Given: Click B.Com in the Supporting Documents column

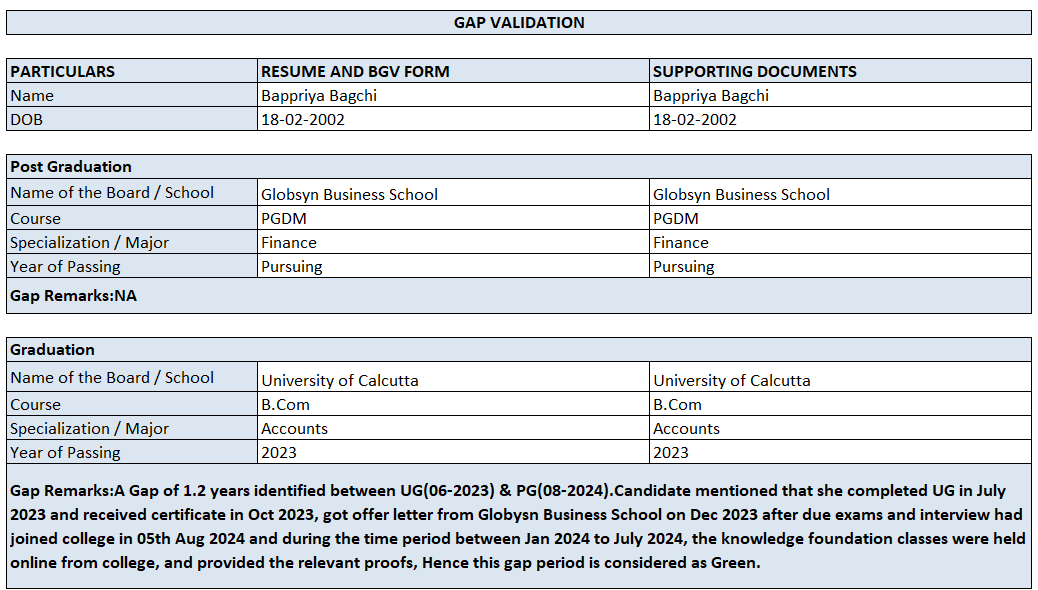Looking at the screenshot, I should (x=678, y=404).
